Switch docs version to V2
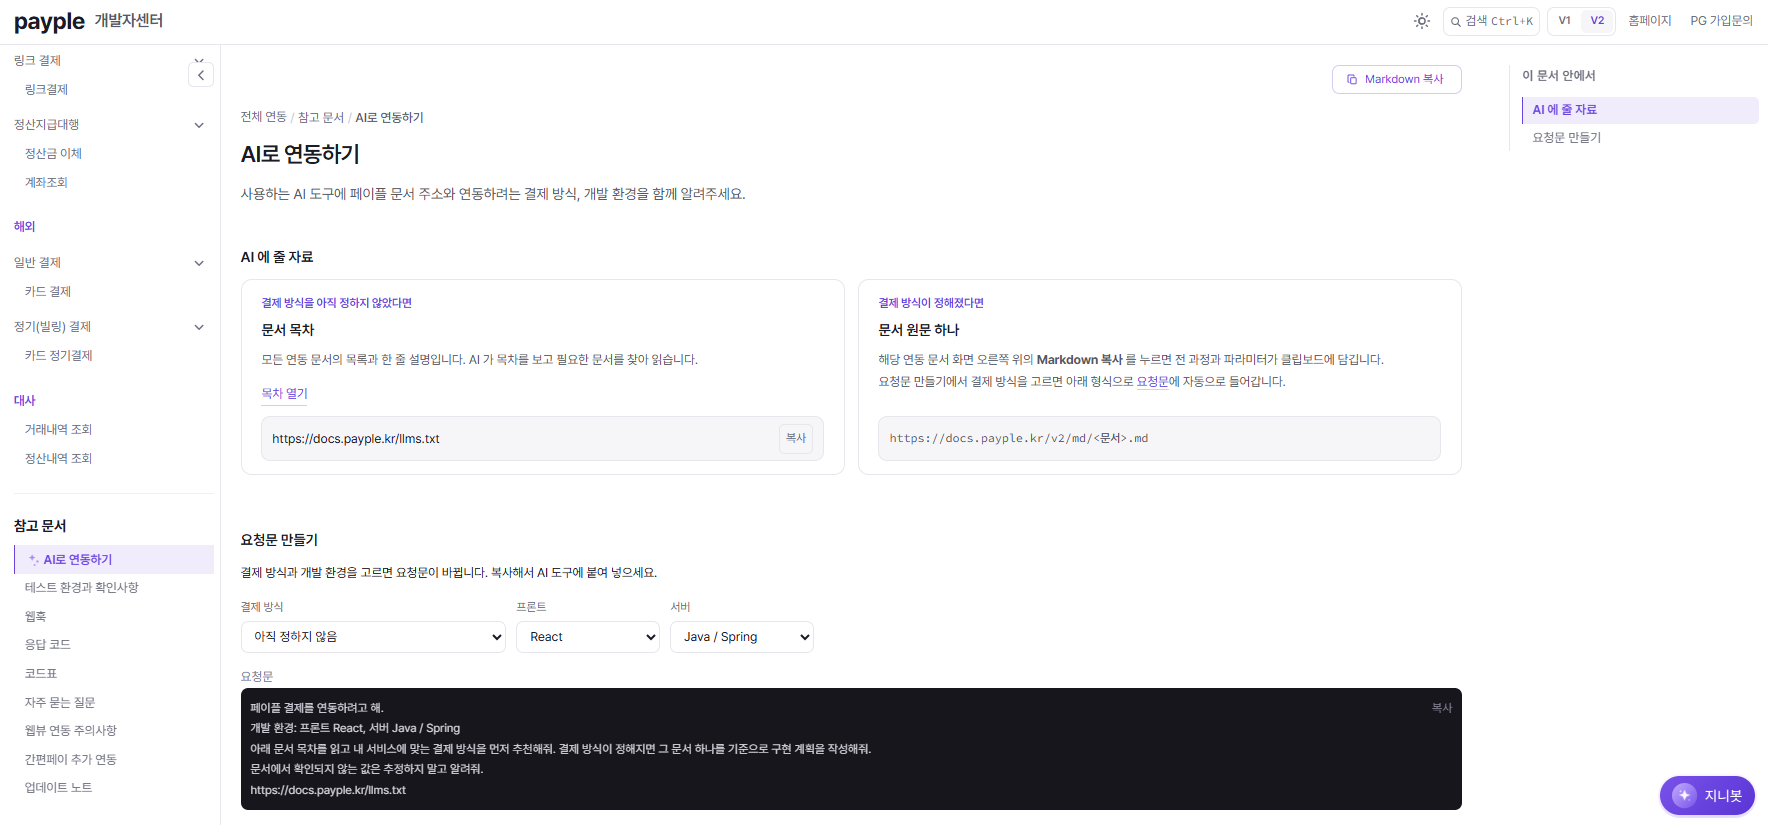 coord(1597,21)
